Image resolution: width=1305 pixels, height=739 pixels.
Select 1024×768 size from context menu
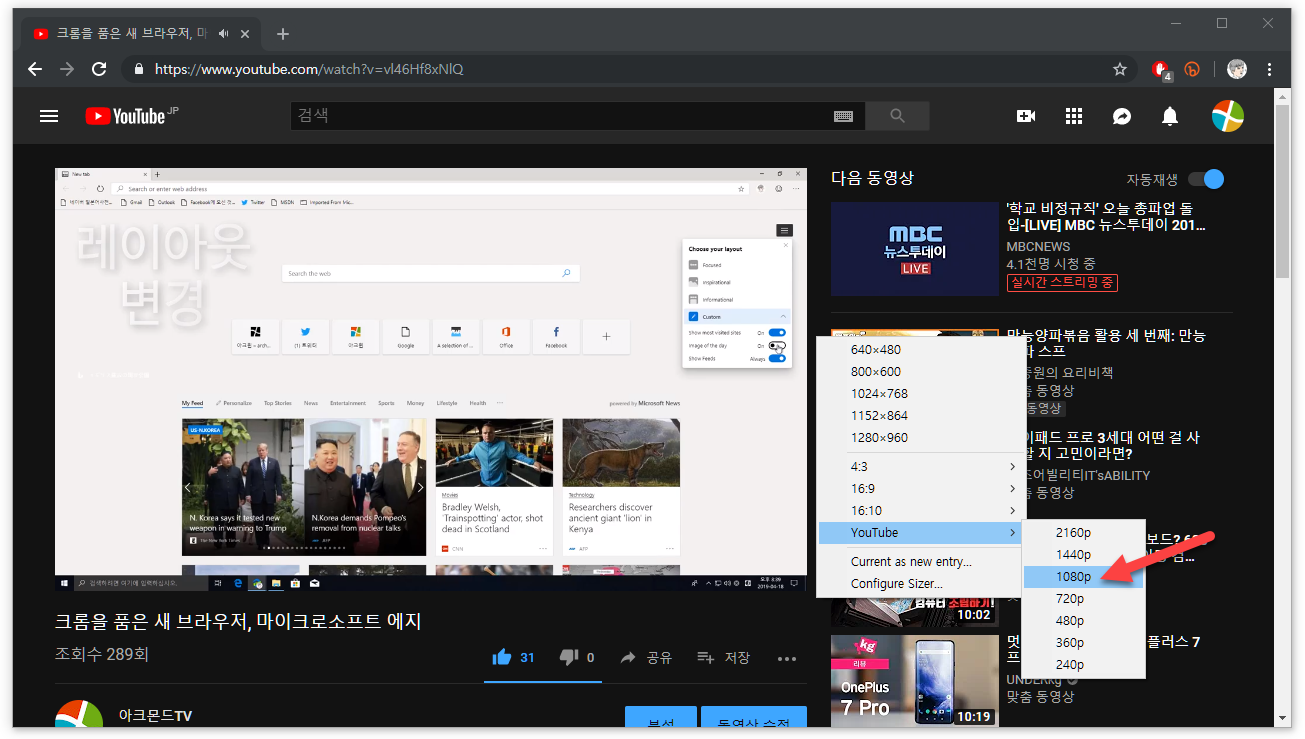[919, 394]
